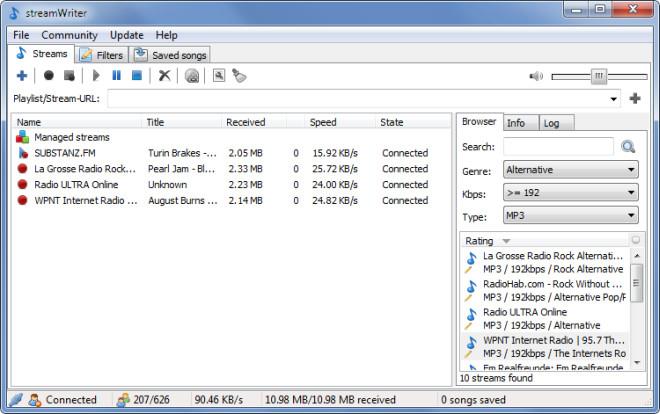Stop playback with the blue square icon
The image size is (660, 414).
click(137, 76)
